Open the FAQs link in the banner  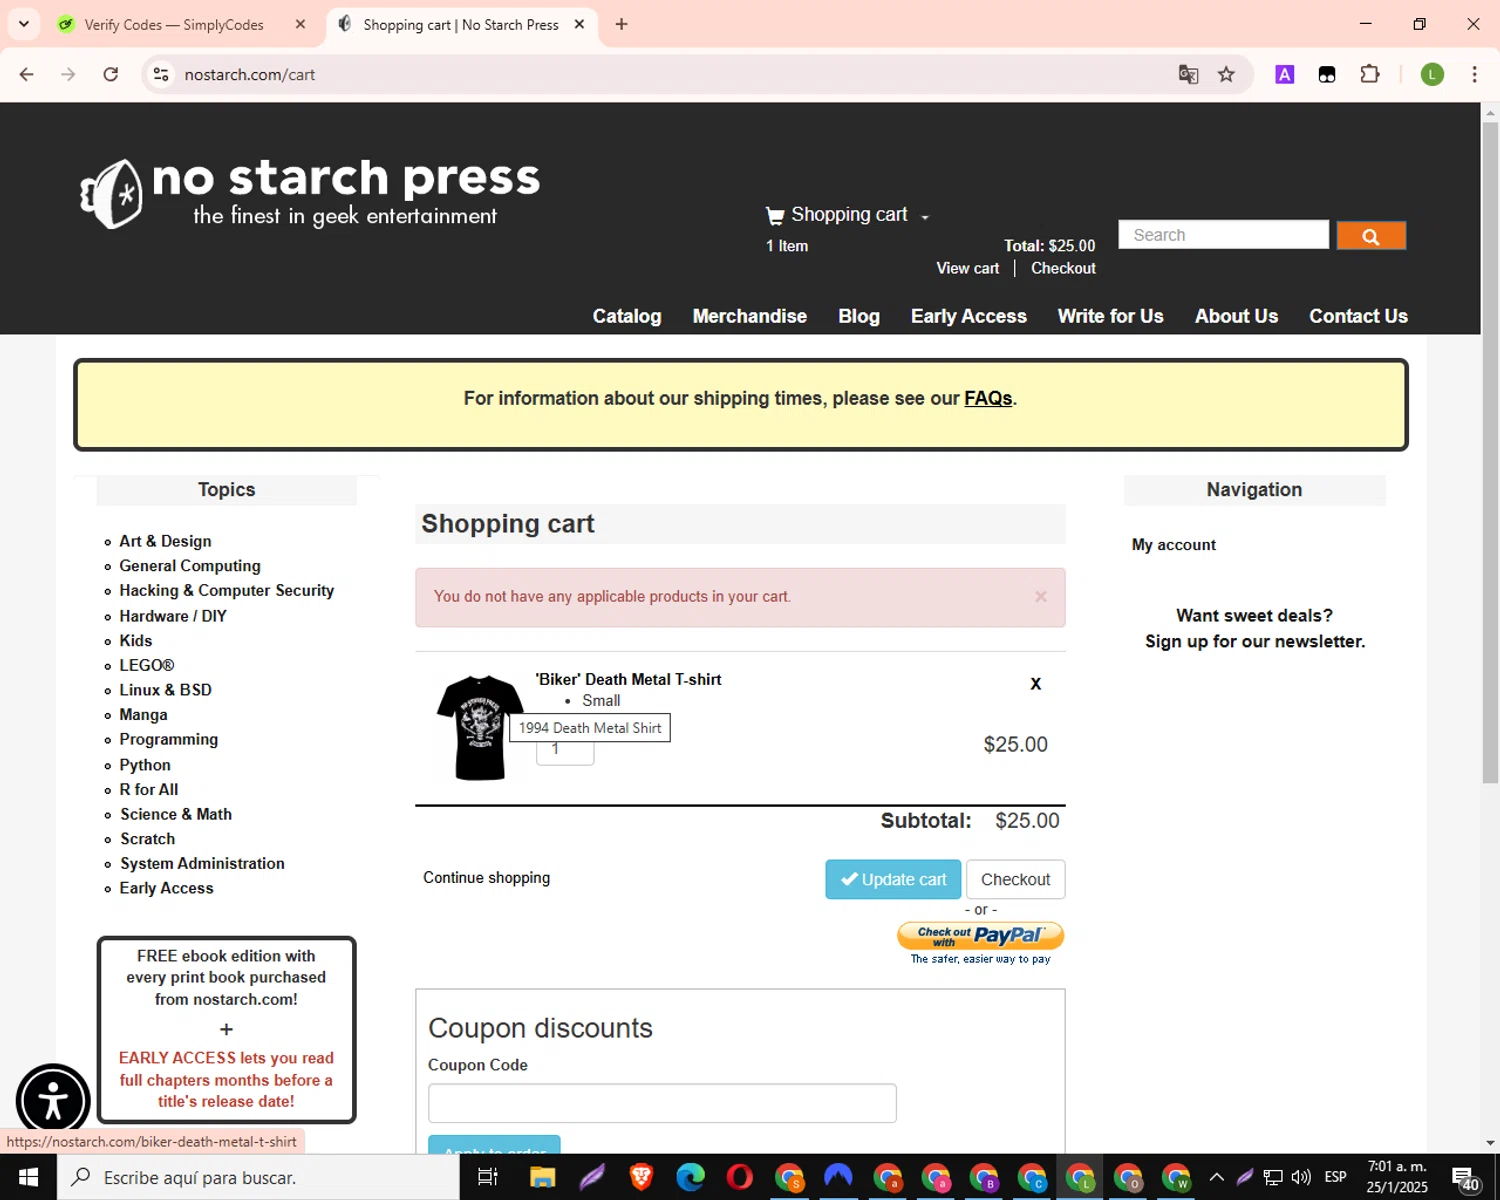988,398
